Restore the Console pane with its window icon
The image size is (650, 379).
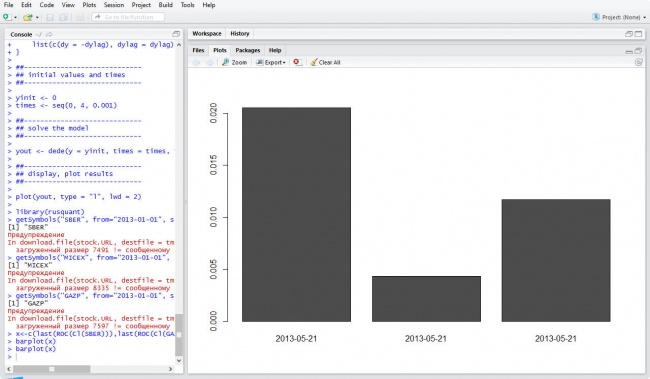[x=176, y=34]
